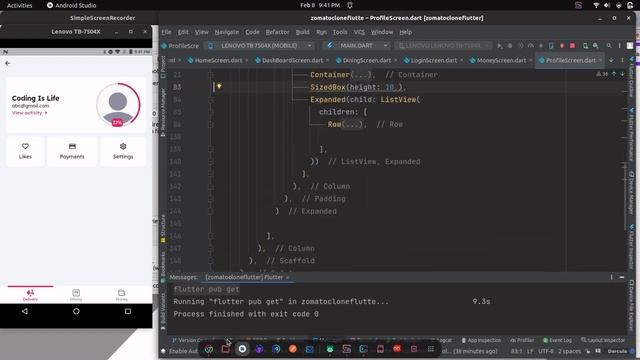Screen dimensions: 640x360
Task: Click the Search Everywhere magnifier icon
Action: click(609, 46)
